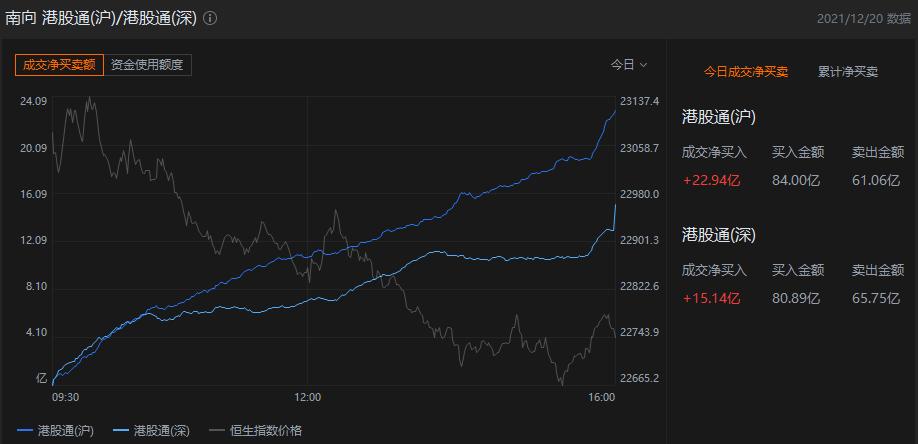Screen dimensions: 918x444
Task: Click the 23137.4 index axis label
Action: click(x=640, y=101)
